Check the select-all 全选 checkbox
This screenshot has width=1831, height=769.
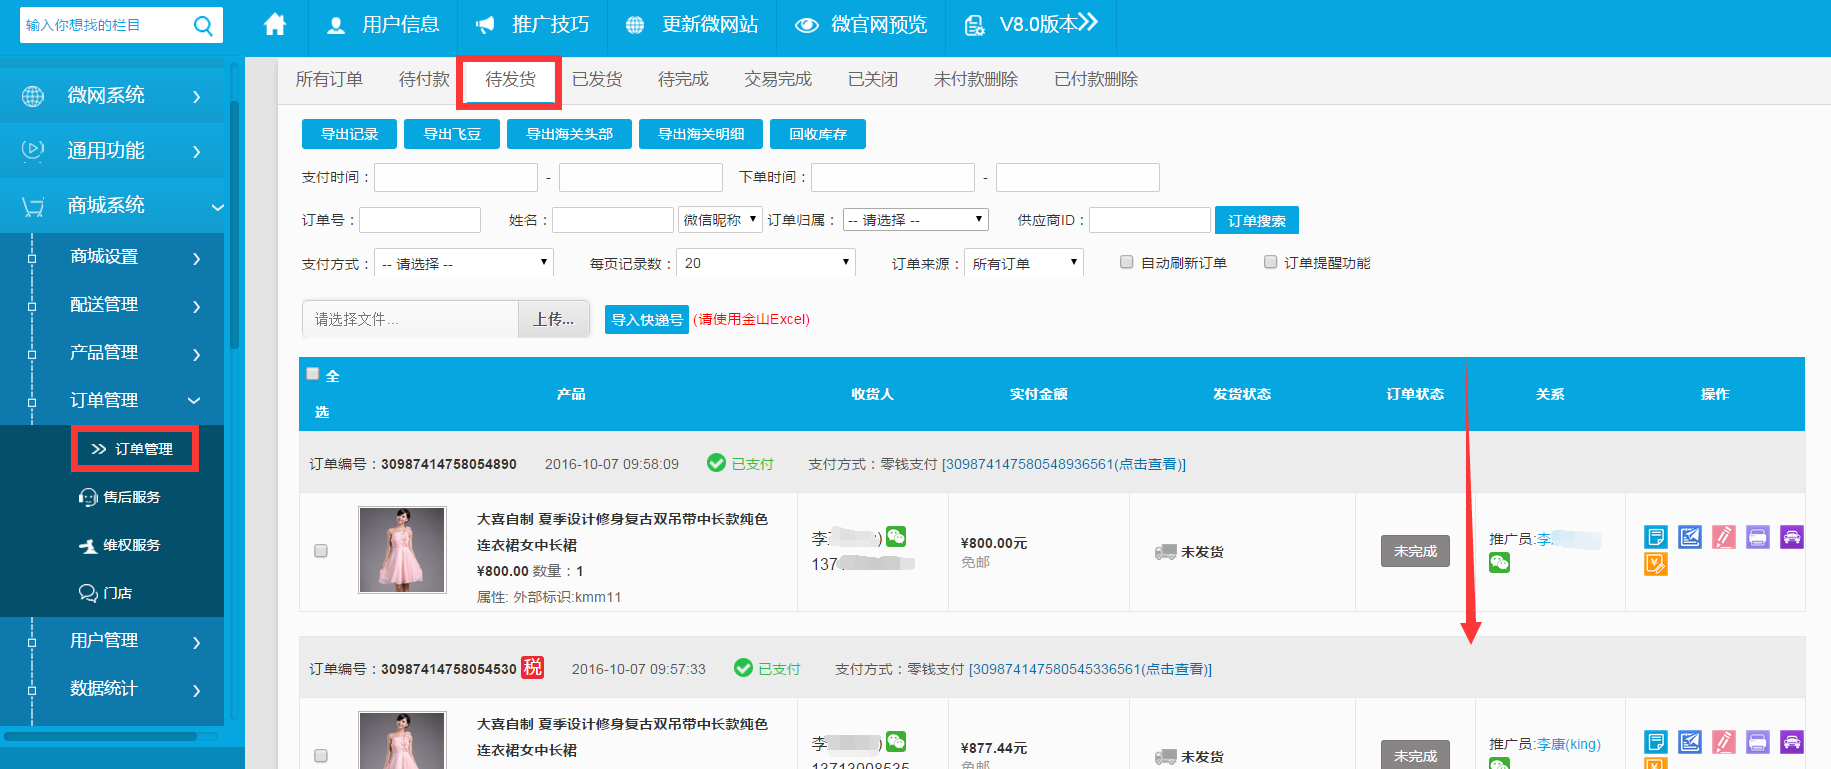pos(313,374)
